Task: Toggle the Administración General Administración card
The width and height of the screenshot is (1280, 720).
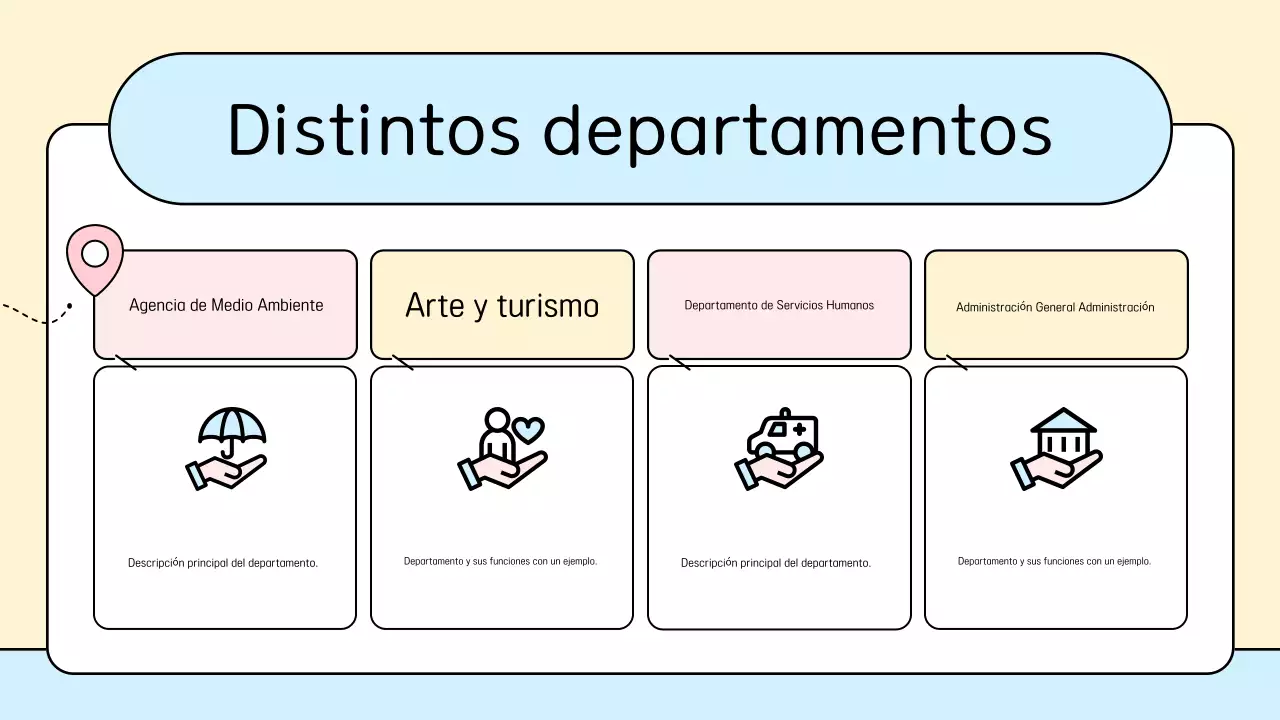Action: click(1056, 304)
